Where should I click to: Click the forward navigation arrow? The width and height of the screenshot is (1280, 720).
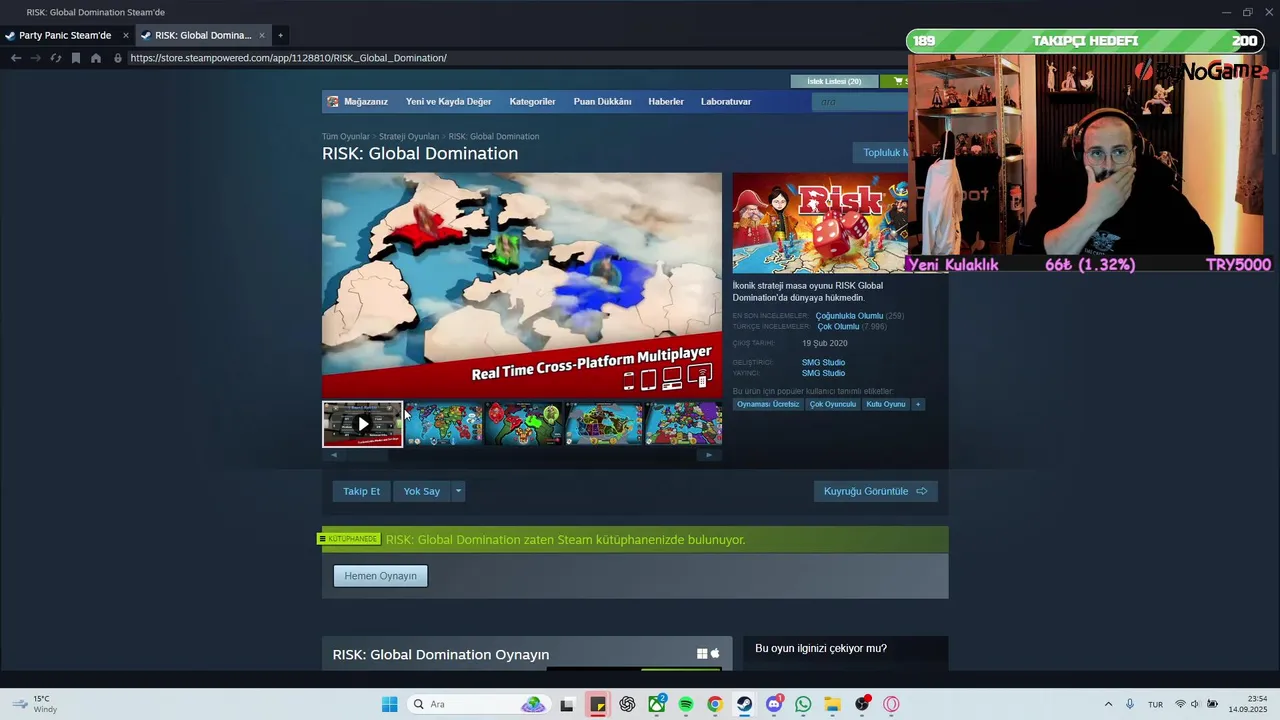[x=36, y=58]
